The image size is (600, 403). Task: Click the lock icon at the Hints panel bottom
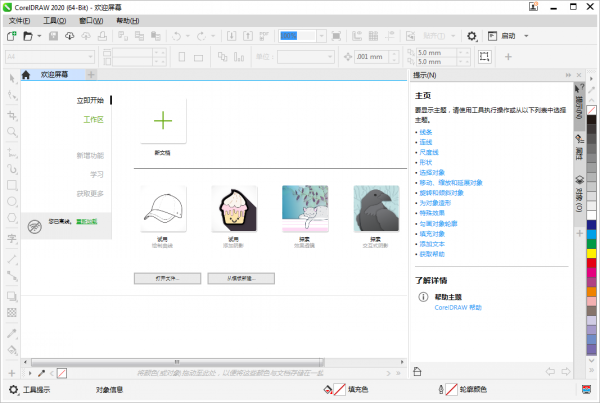[417, 371]
